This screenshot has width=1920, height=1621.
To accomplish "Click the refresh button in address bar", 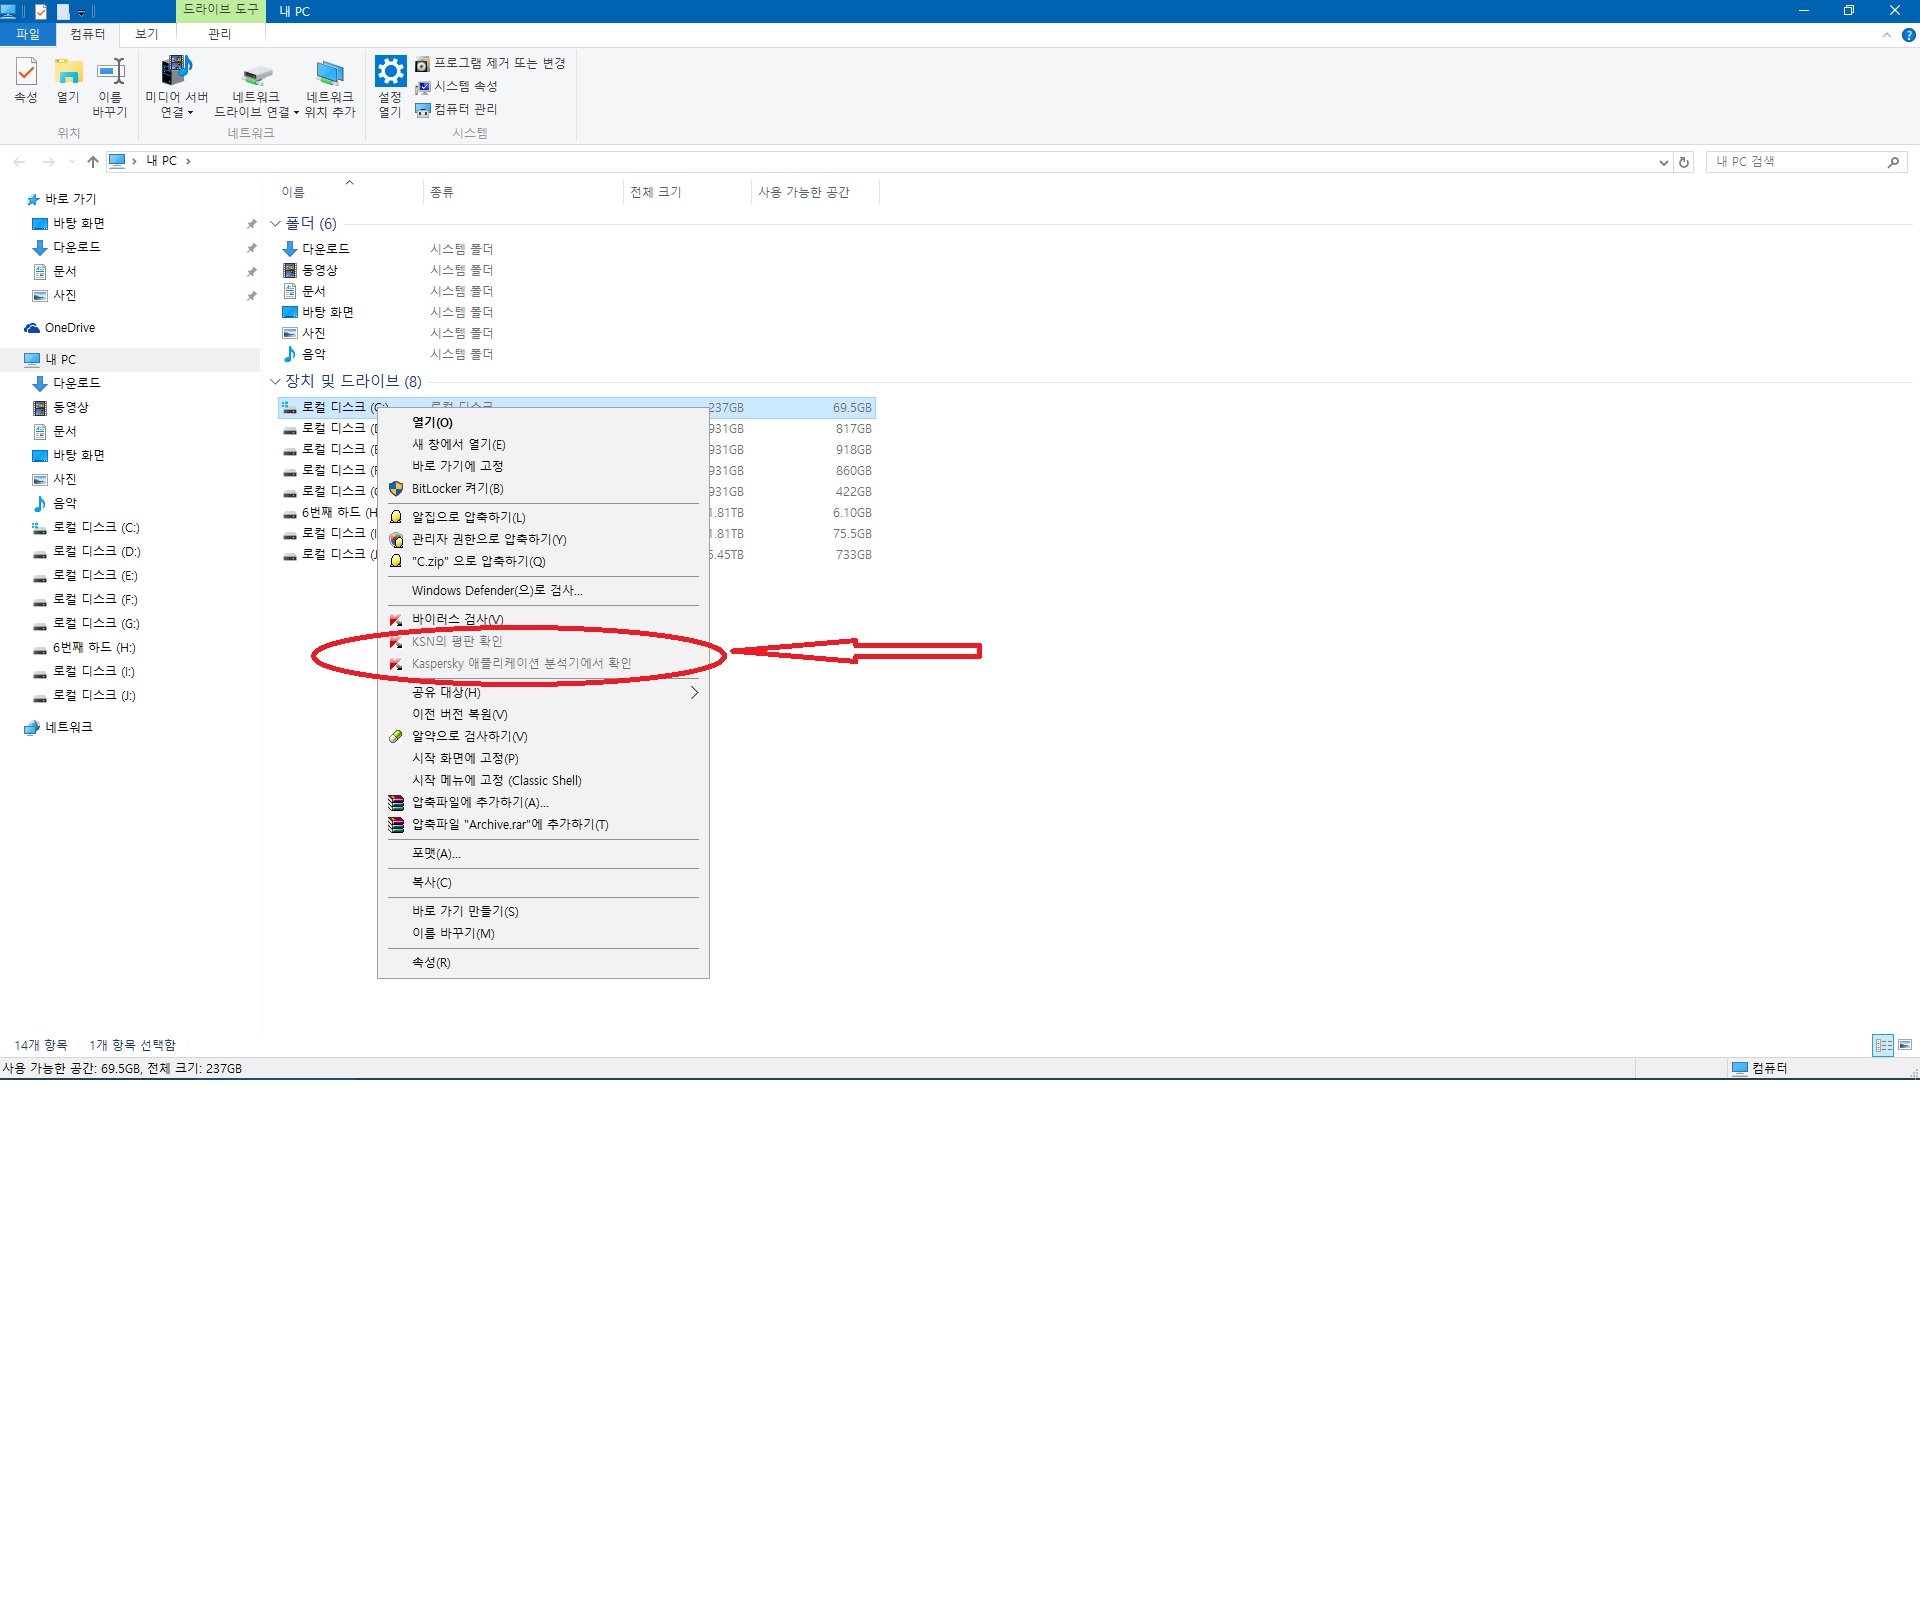I will point(1684,162).
